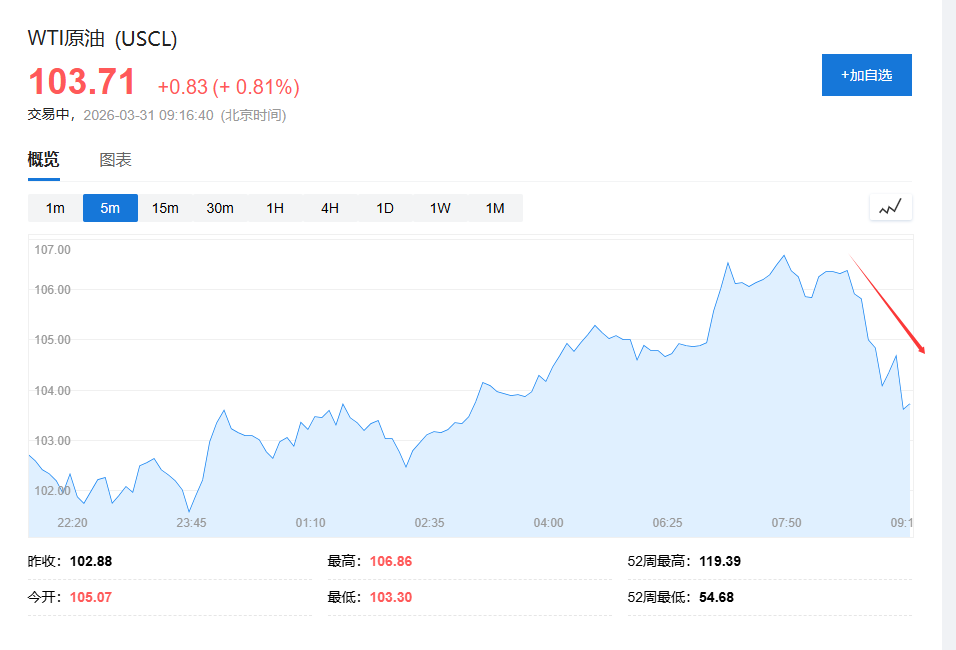The image size is (956, 650).
Task: Select the 15m timeframe
Action: click(x=164, y=208)
